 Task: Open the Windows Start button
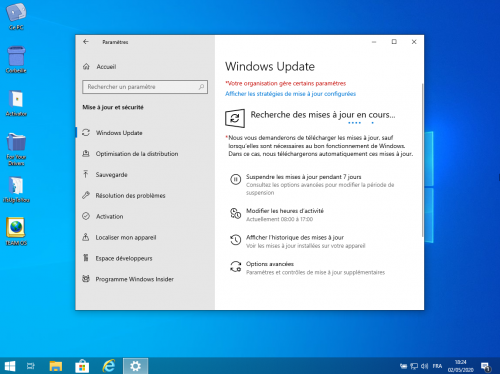(10, 366)
